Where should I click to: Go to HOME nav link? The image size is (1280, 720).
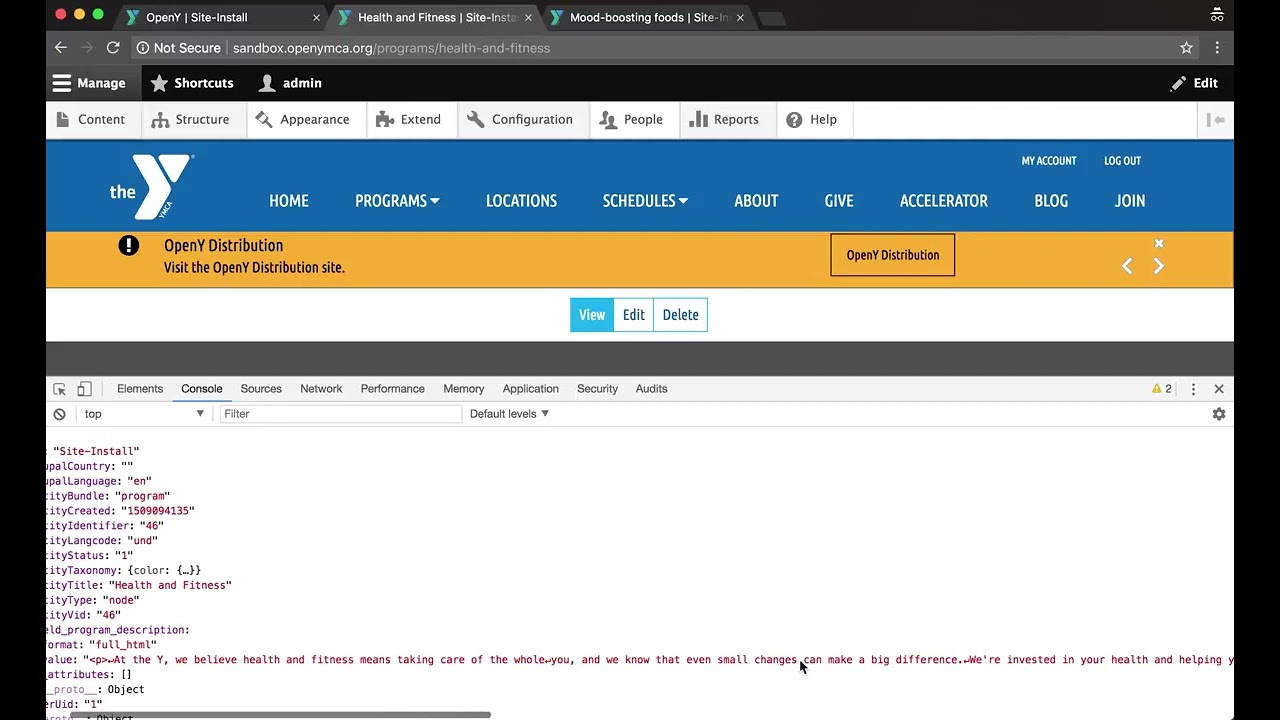[289, 200]
